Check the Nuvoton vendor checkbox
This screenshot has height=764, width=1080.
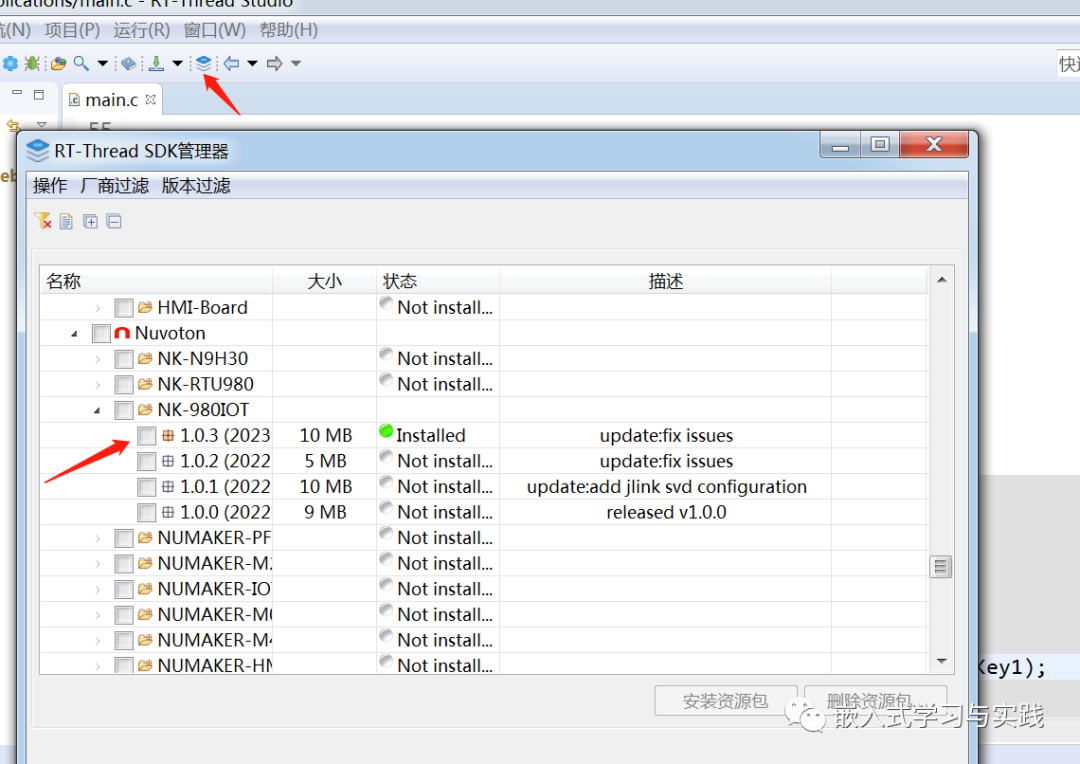(x=101, y=333)
